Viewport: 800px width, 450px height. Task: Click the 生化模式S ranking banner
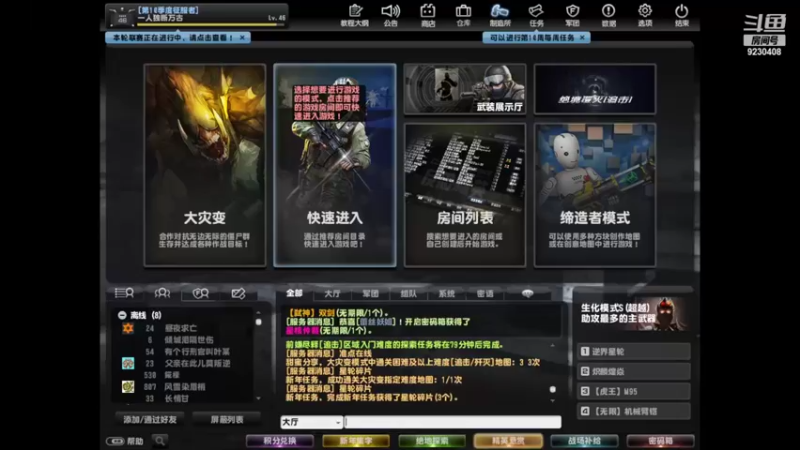634,313
